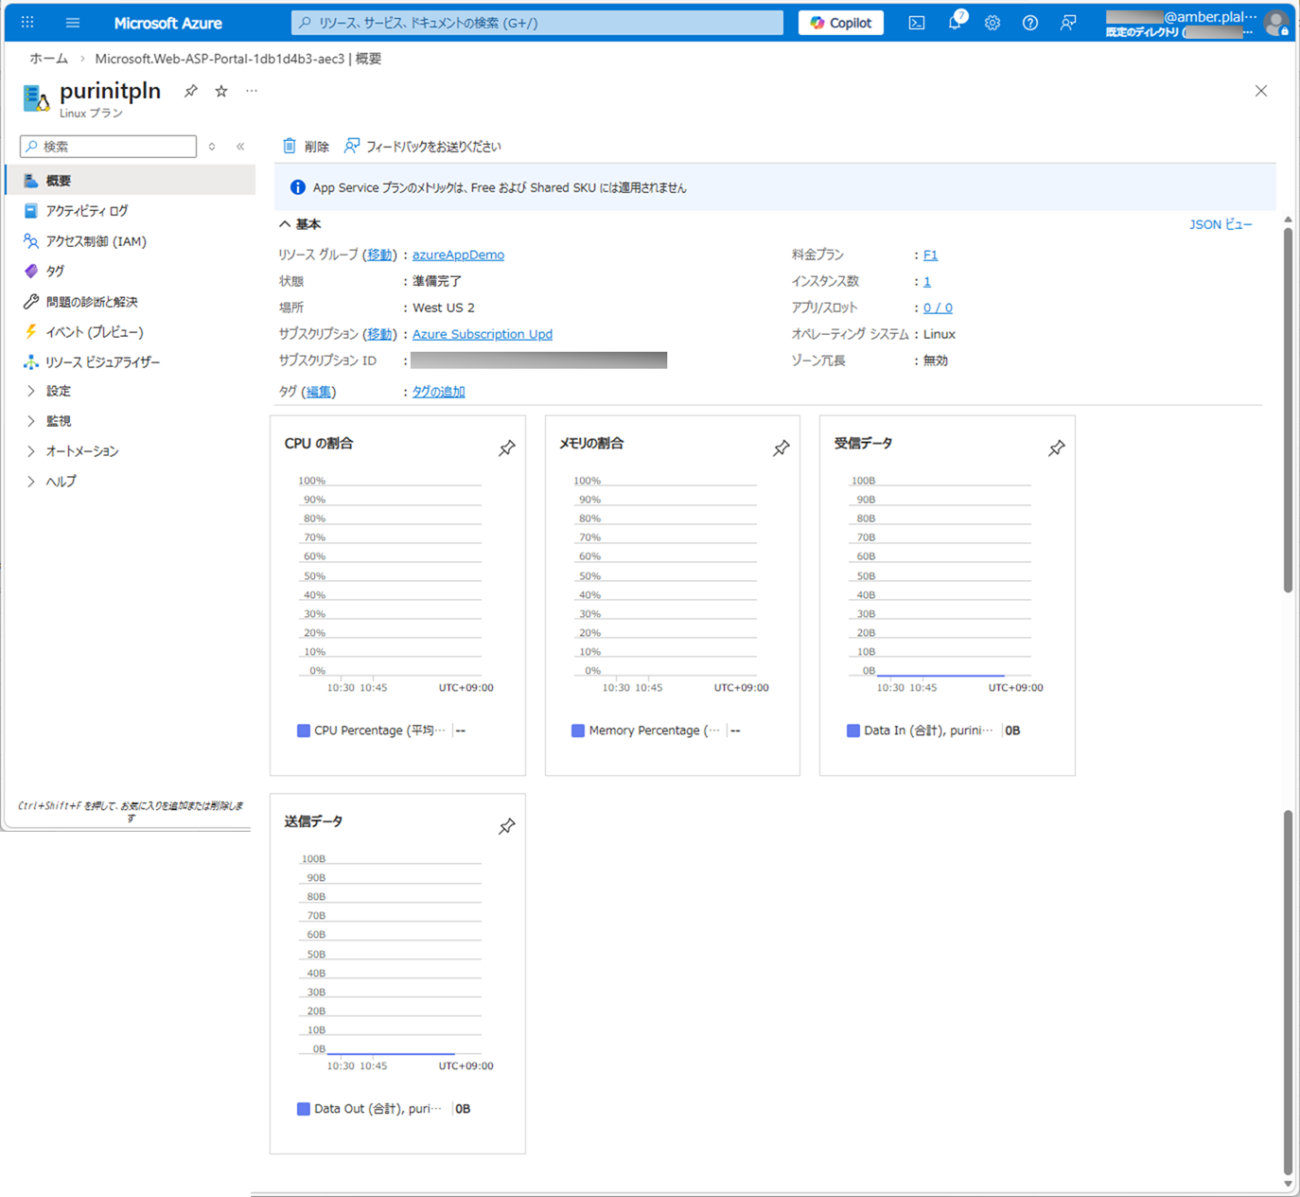Viewport: 1300px width, 1197px height.
Task: Select アクセス制御 (IAM) menu item
Action: point(95,241)
